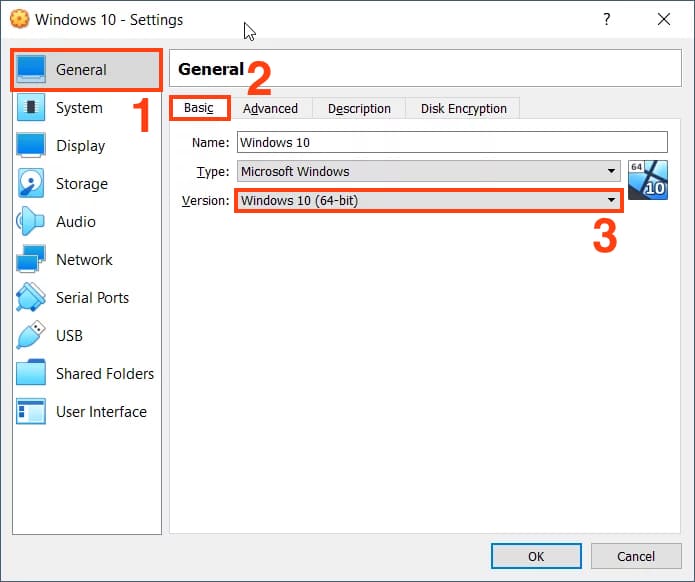The height and width of the screenshot is (582, 695).
Task: Open the User Interface icon
Action: pyautogui.click(x=32, y=412)
